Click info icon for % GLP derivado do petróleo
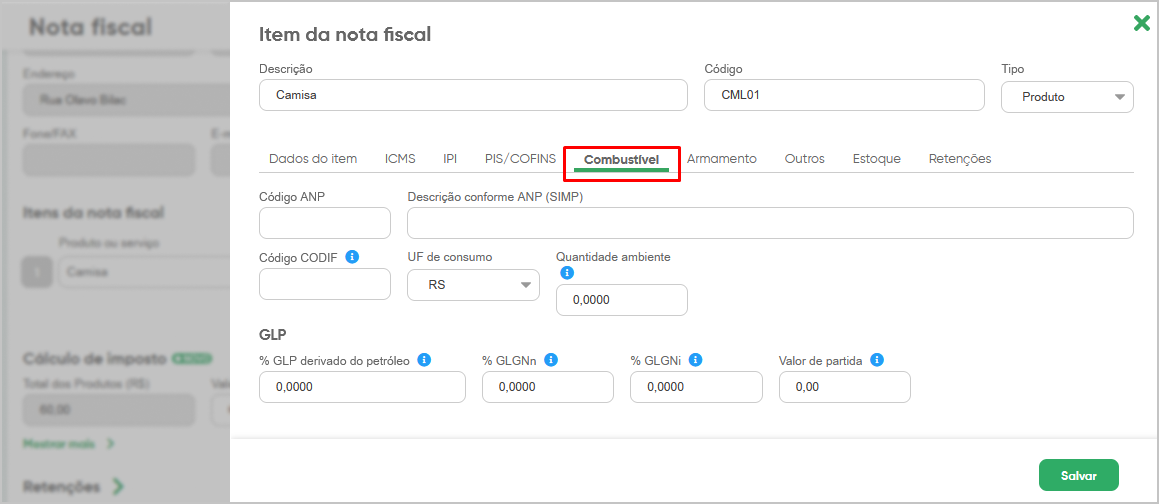 tap(424, 360)
